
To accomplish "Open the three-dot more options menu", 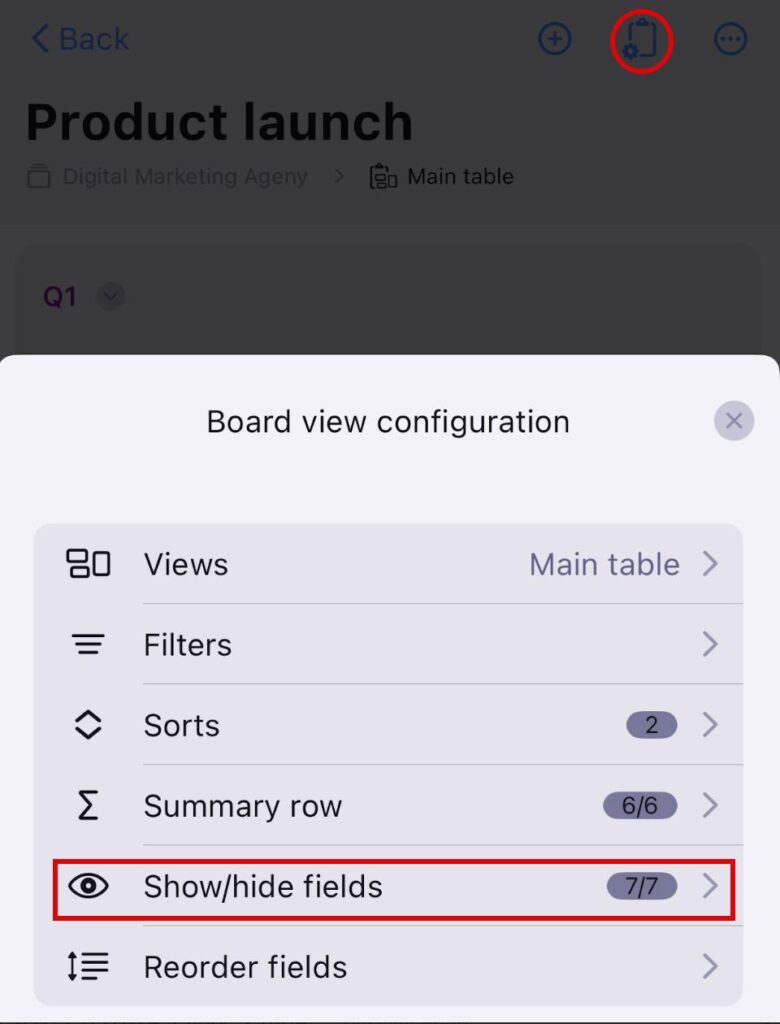I will pyautogui.click(x=731, y=39).
